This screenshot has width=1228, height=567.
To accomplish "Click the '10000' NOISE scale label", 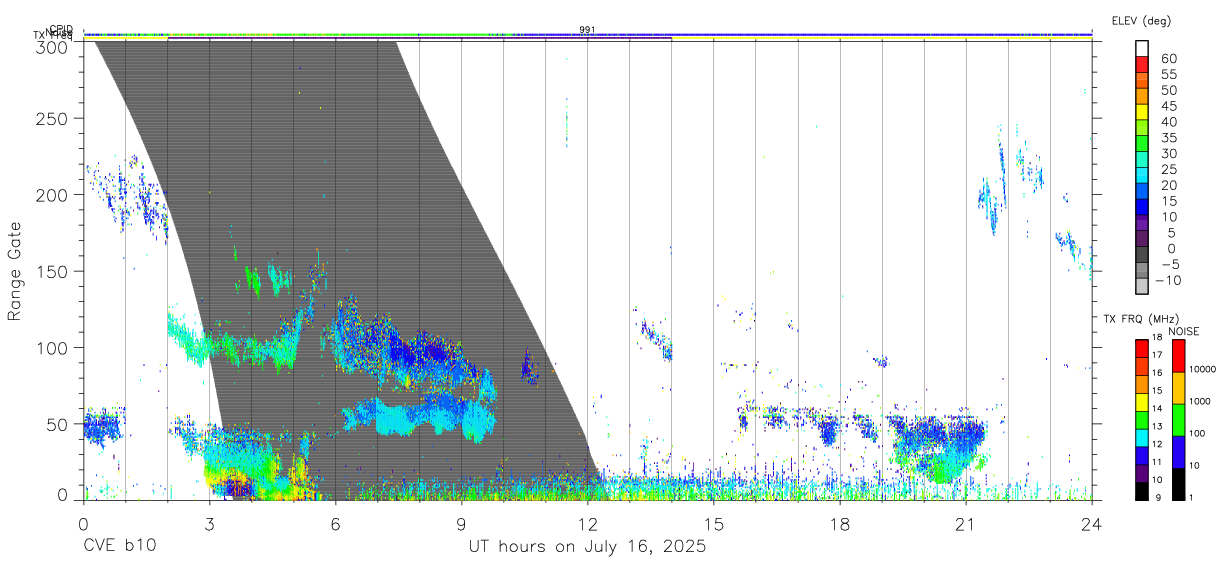I will click(1202, 369).
